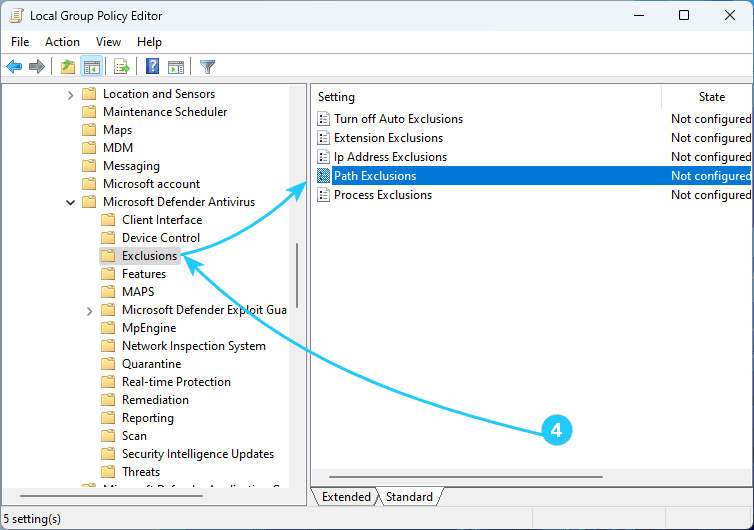
Task: Switch to the Extended tab
Action: pos(346,497)
